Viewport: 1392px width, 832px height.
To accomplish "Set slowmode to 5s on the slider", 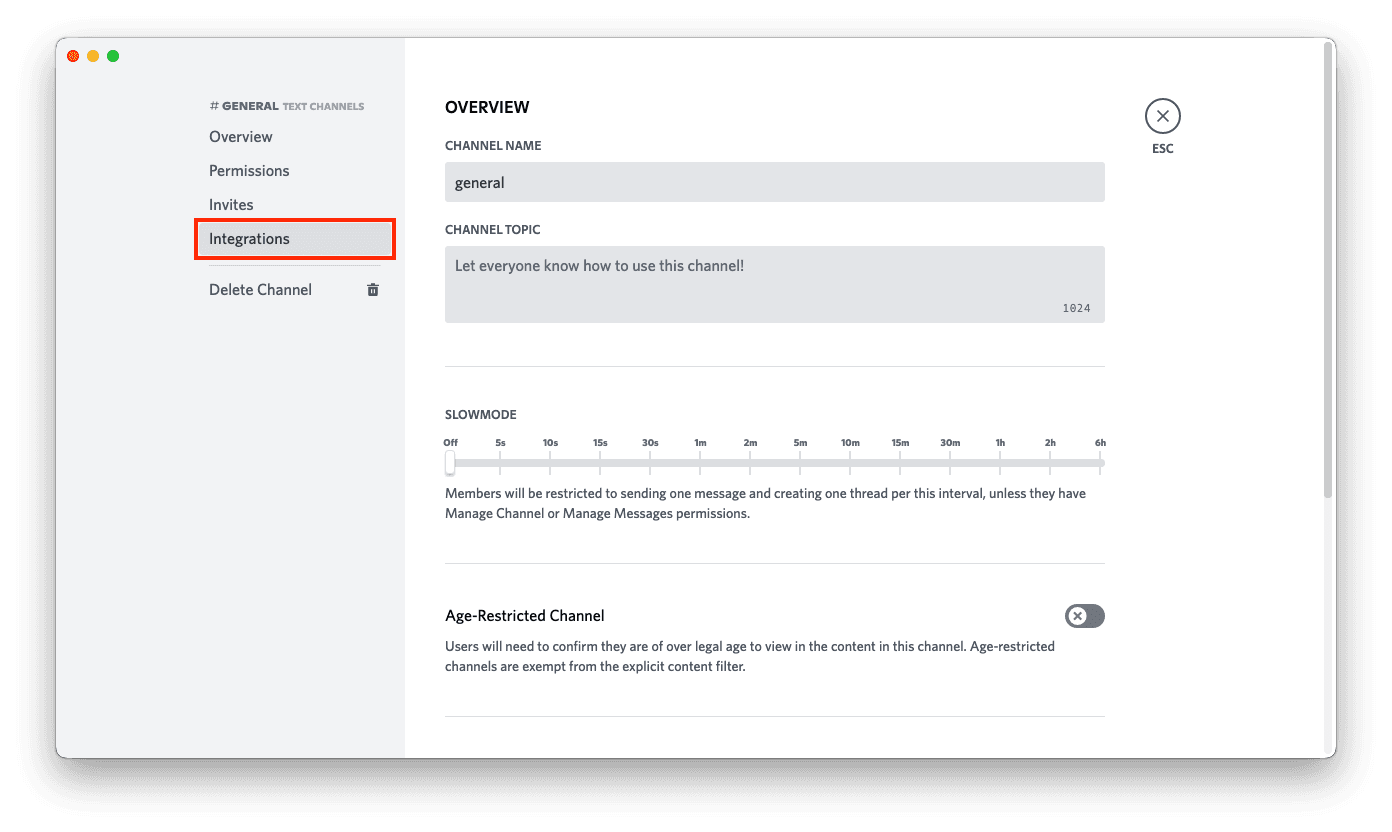I will (x=500, y=462).
